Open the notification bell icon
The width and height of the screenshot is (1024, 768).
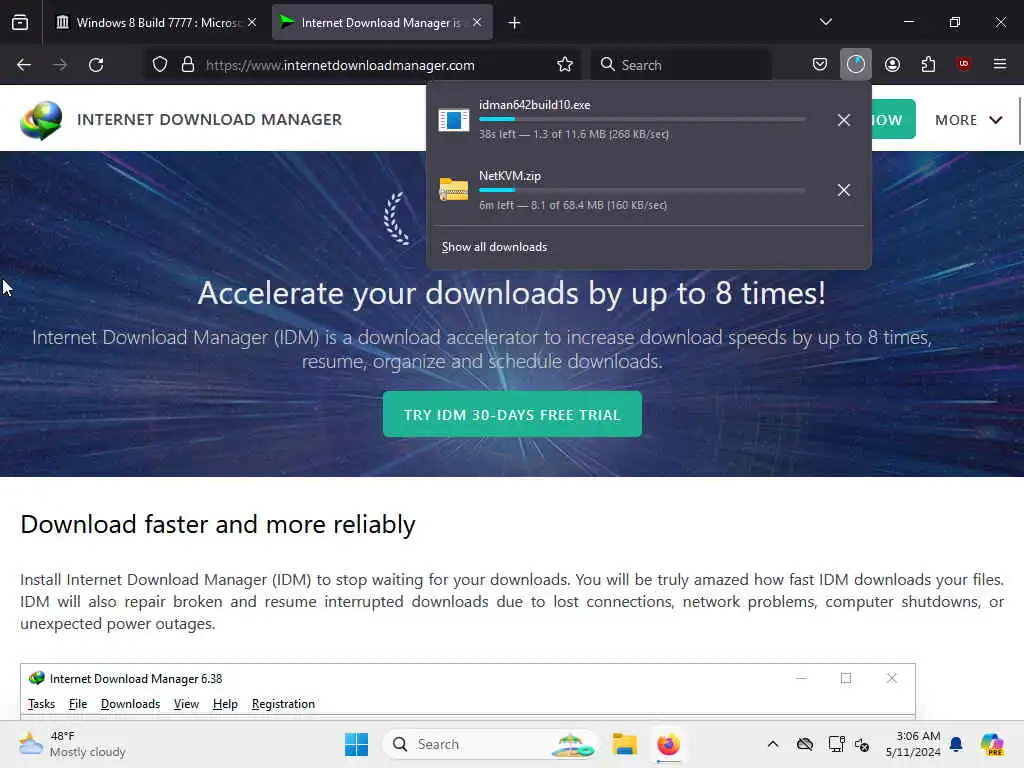[x=956, y=744]
